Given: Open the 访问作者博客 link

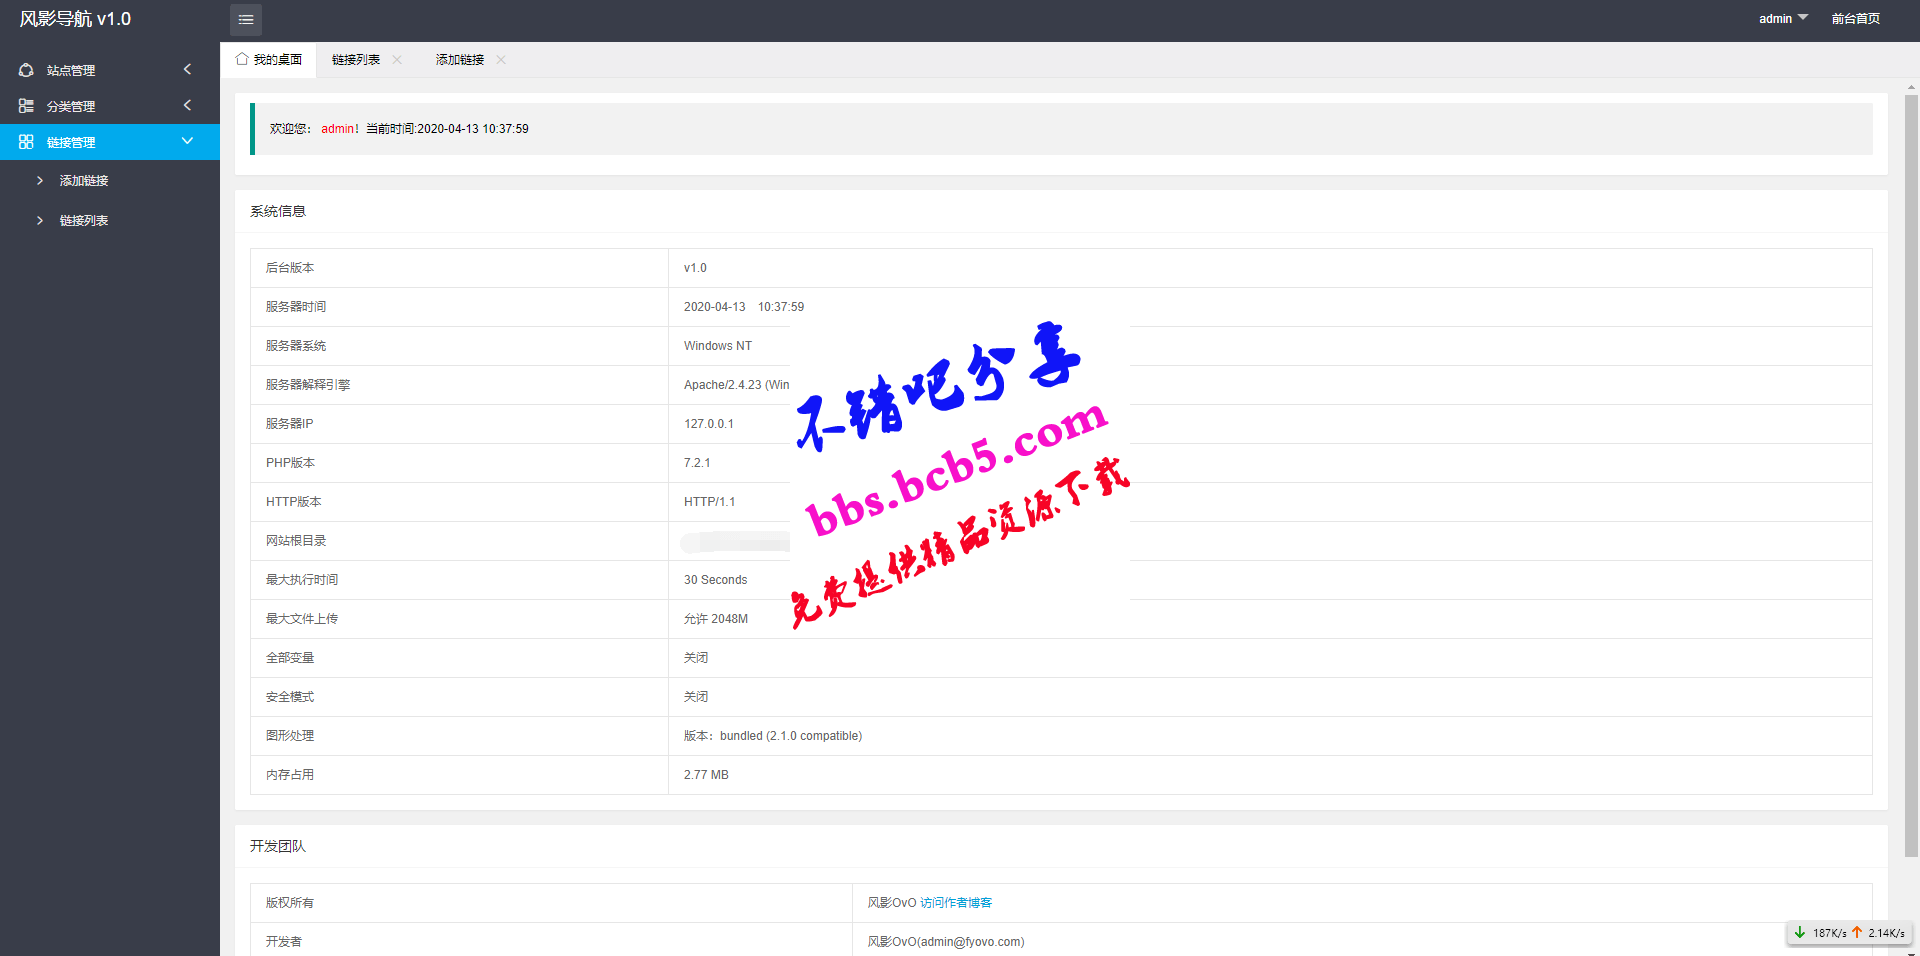Looking at the screenshot, I should 956,902.
